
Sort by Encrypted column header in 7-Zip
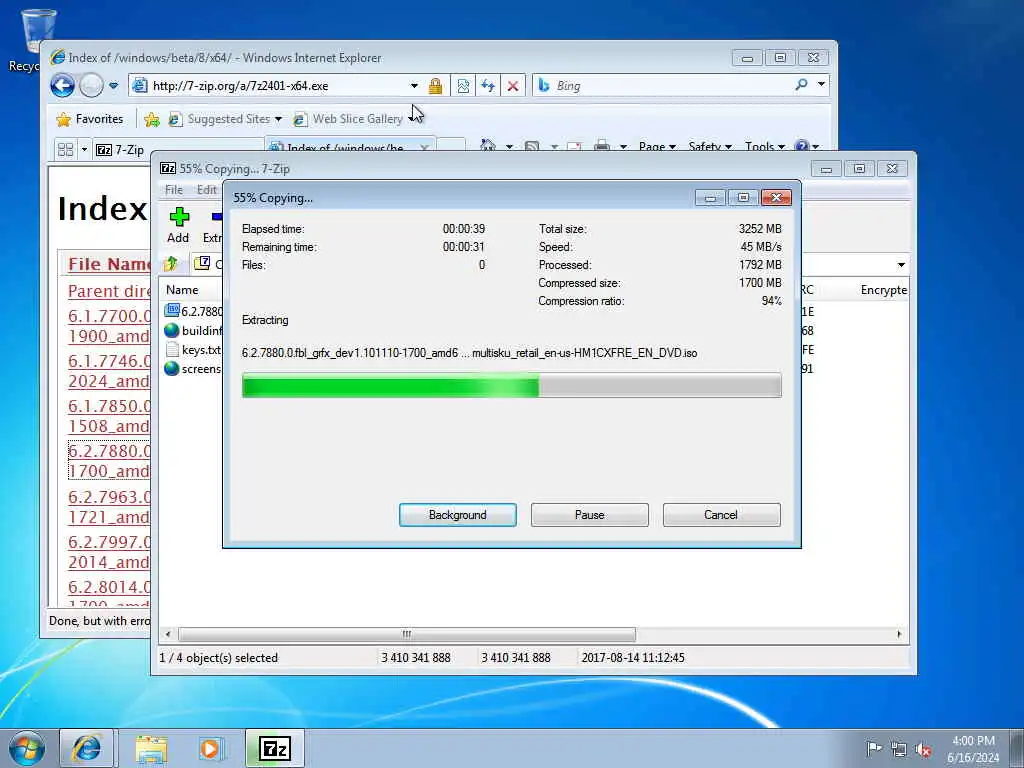pos(884,290)
